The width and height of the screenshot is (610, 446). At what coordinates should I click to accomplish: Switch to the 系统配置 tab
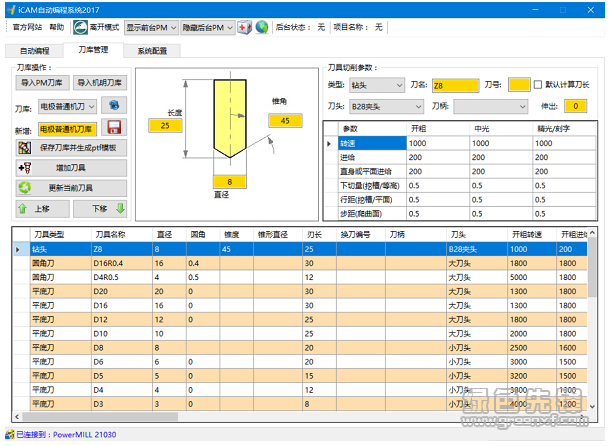point(152,50)
